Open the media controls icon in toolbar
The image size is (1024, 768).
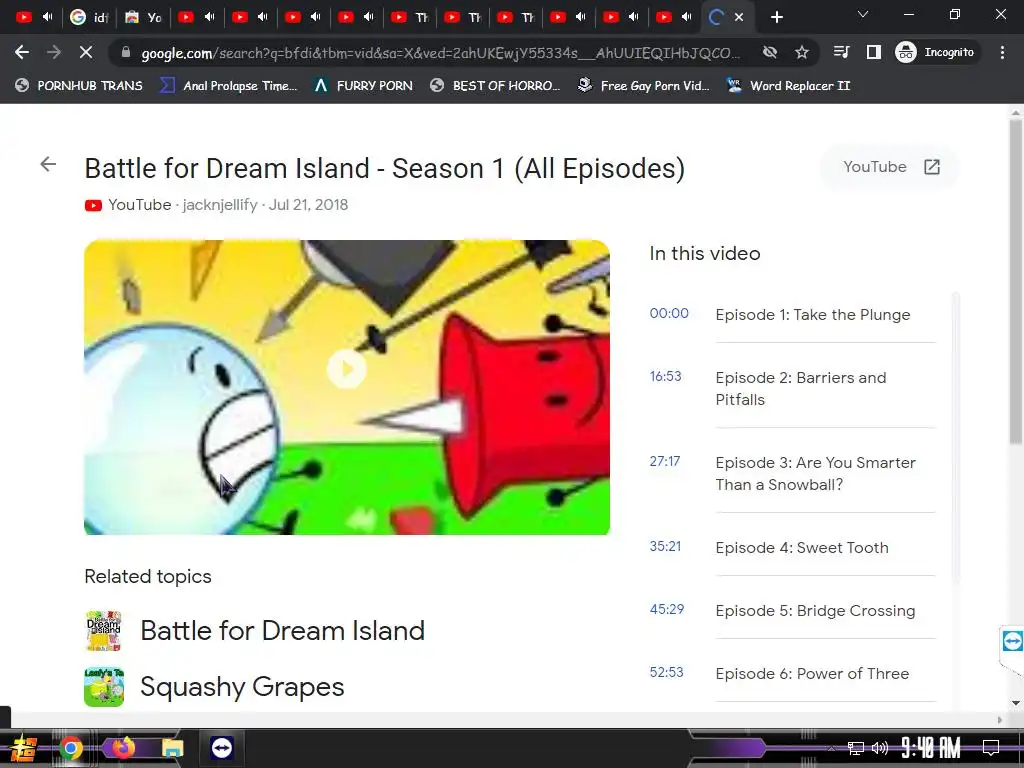pos(842,52)
